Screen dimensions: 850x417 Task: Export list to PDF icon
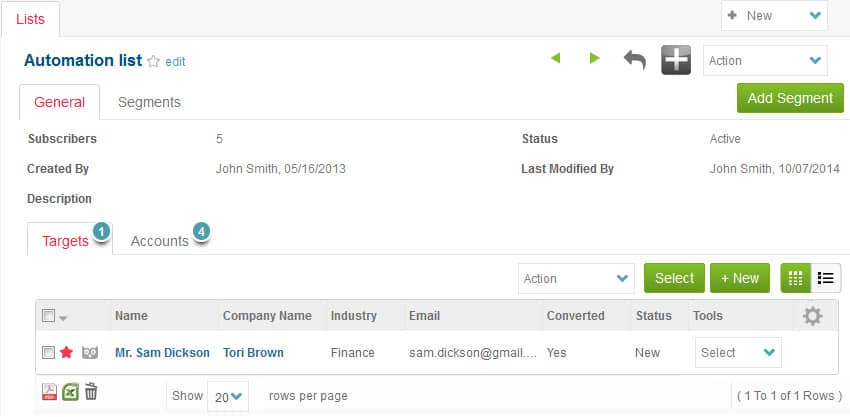tap(49, 392)
